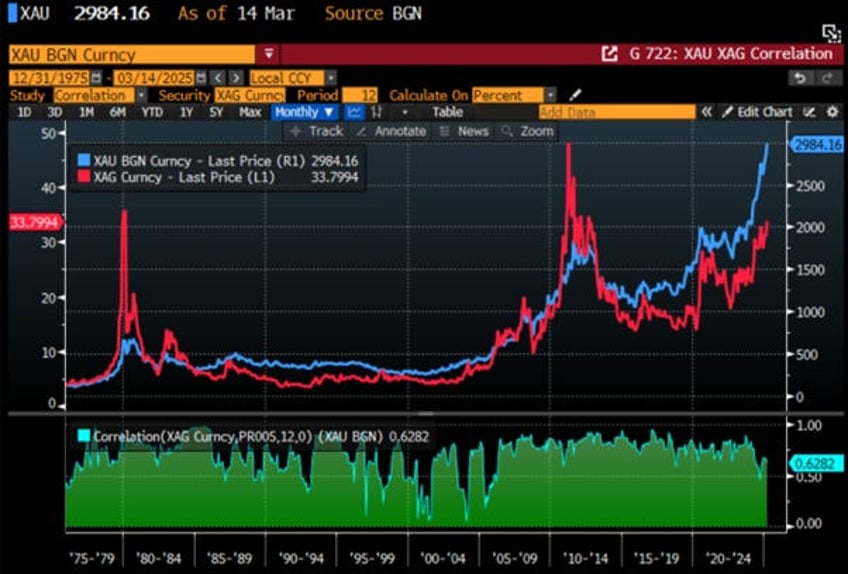Click the '10-'14 time axis label
This screenshot has height=574, width=848.
click(585, 558)
